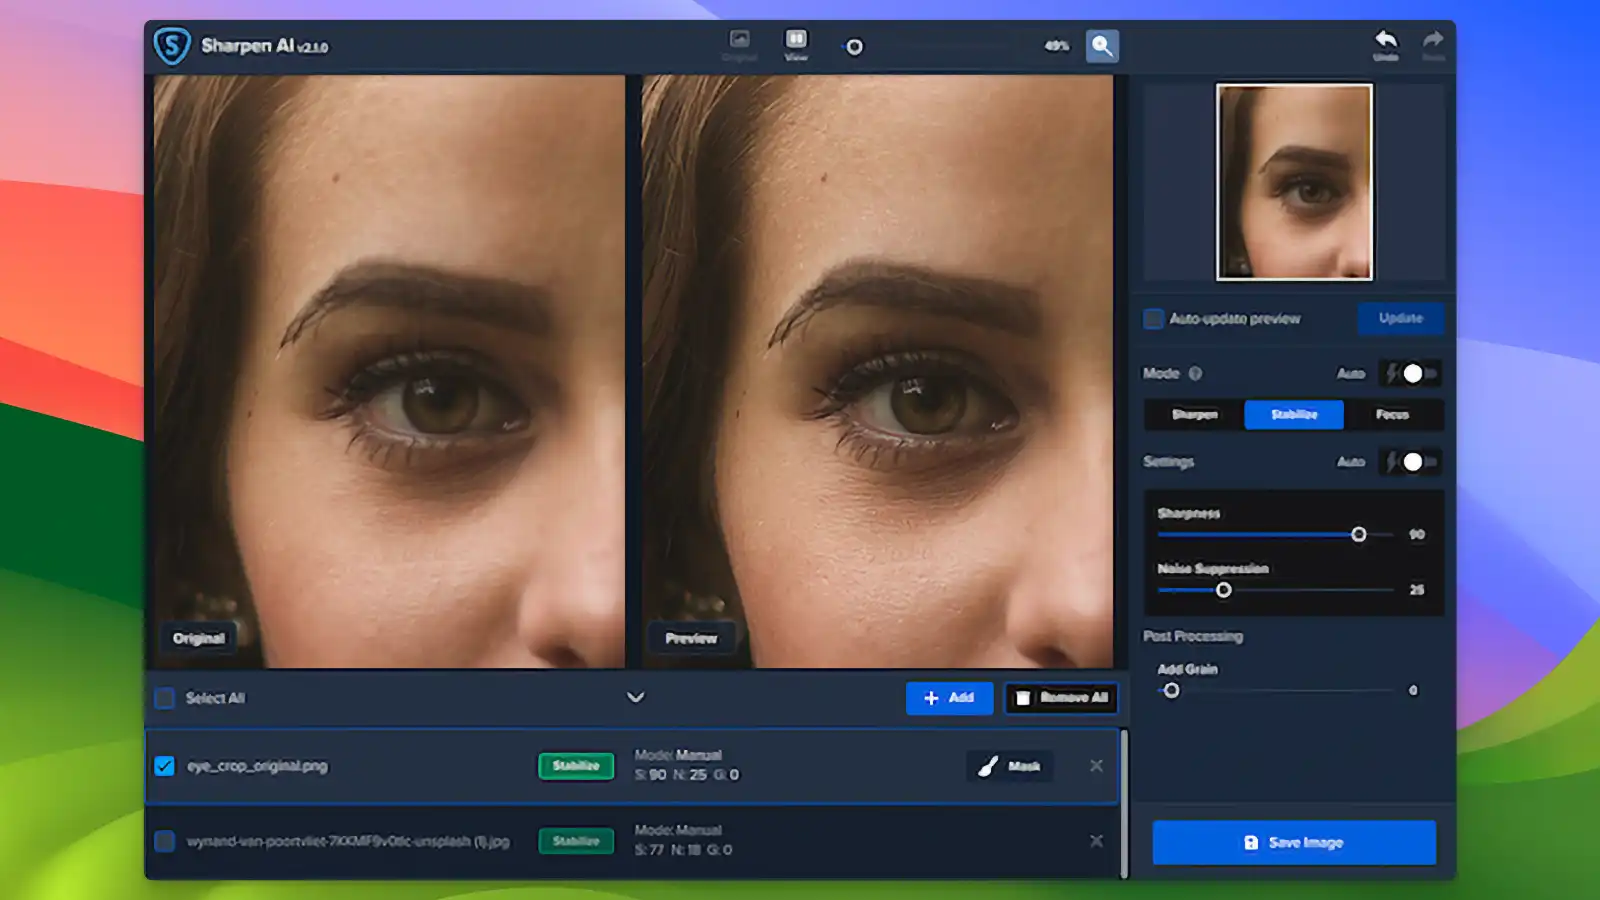Click the magnifier zoom icon
The height and width of the screenshot is (900, 1600).
[x=1102, y=46]
